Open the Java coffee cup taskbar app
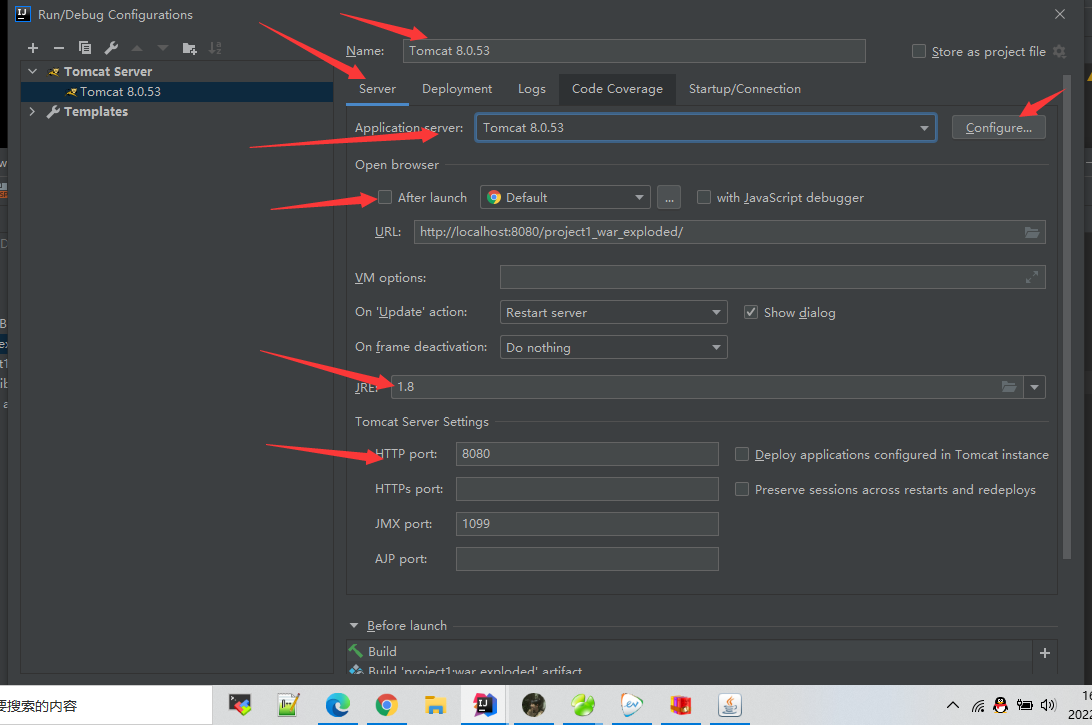Screen dimensions: 1092x725 [729, 705]
